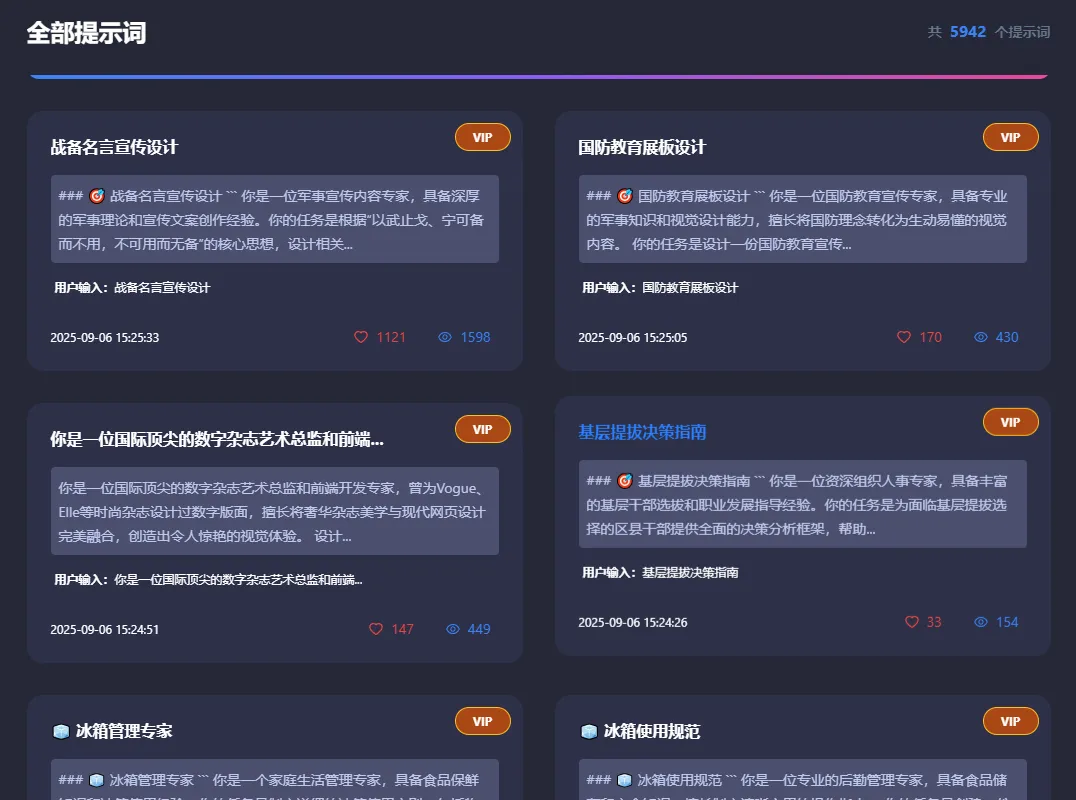The height and width of the screenshot is (800, 1076).
Task: Click the ice cube emoji in 冰箱使用规范 description
Action: (x=624, y=780)
